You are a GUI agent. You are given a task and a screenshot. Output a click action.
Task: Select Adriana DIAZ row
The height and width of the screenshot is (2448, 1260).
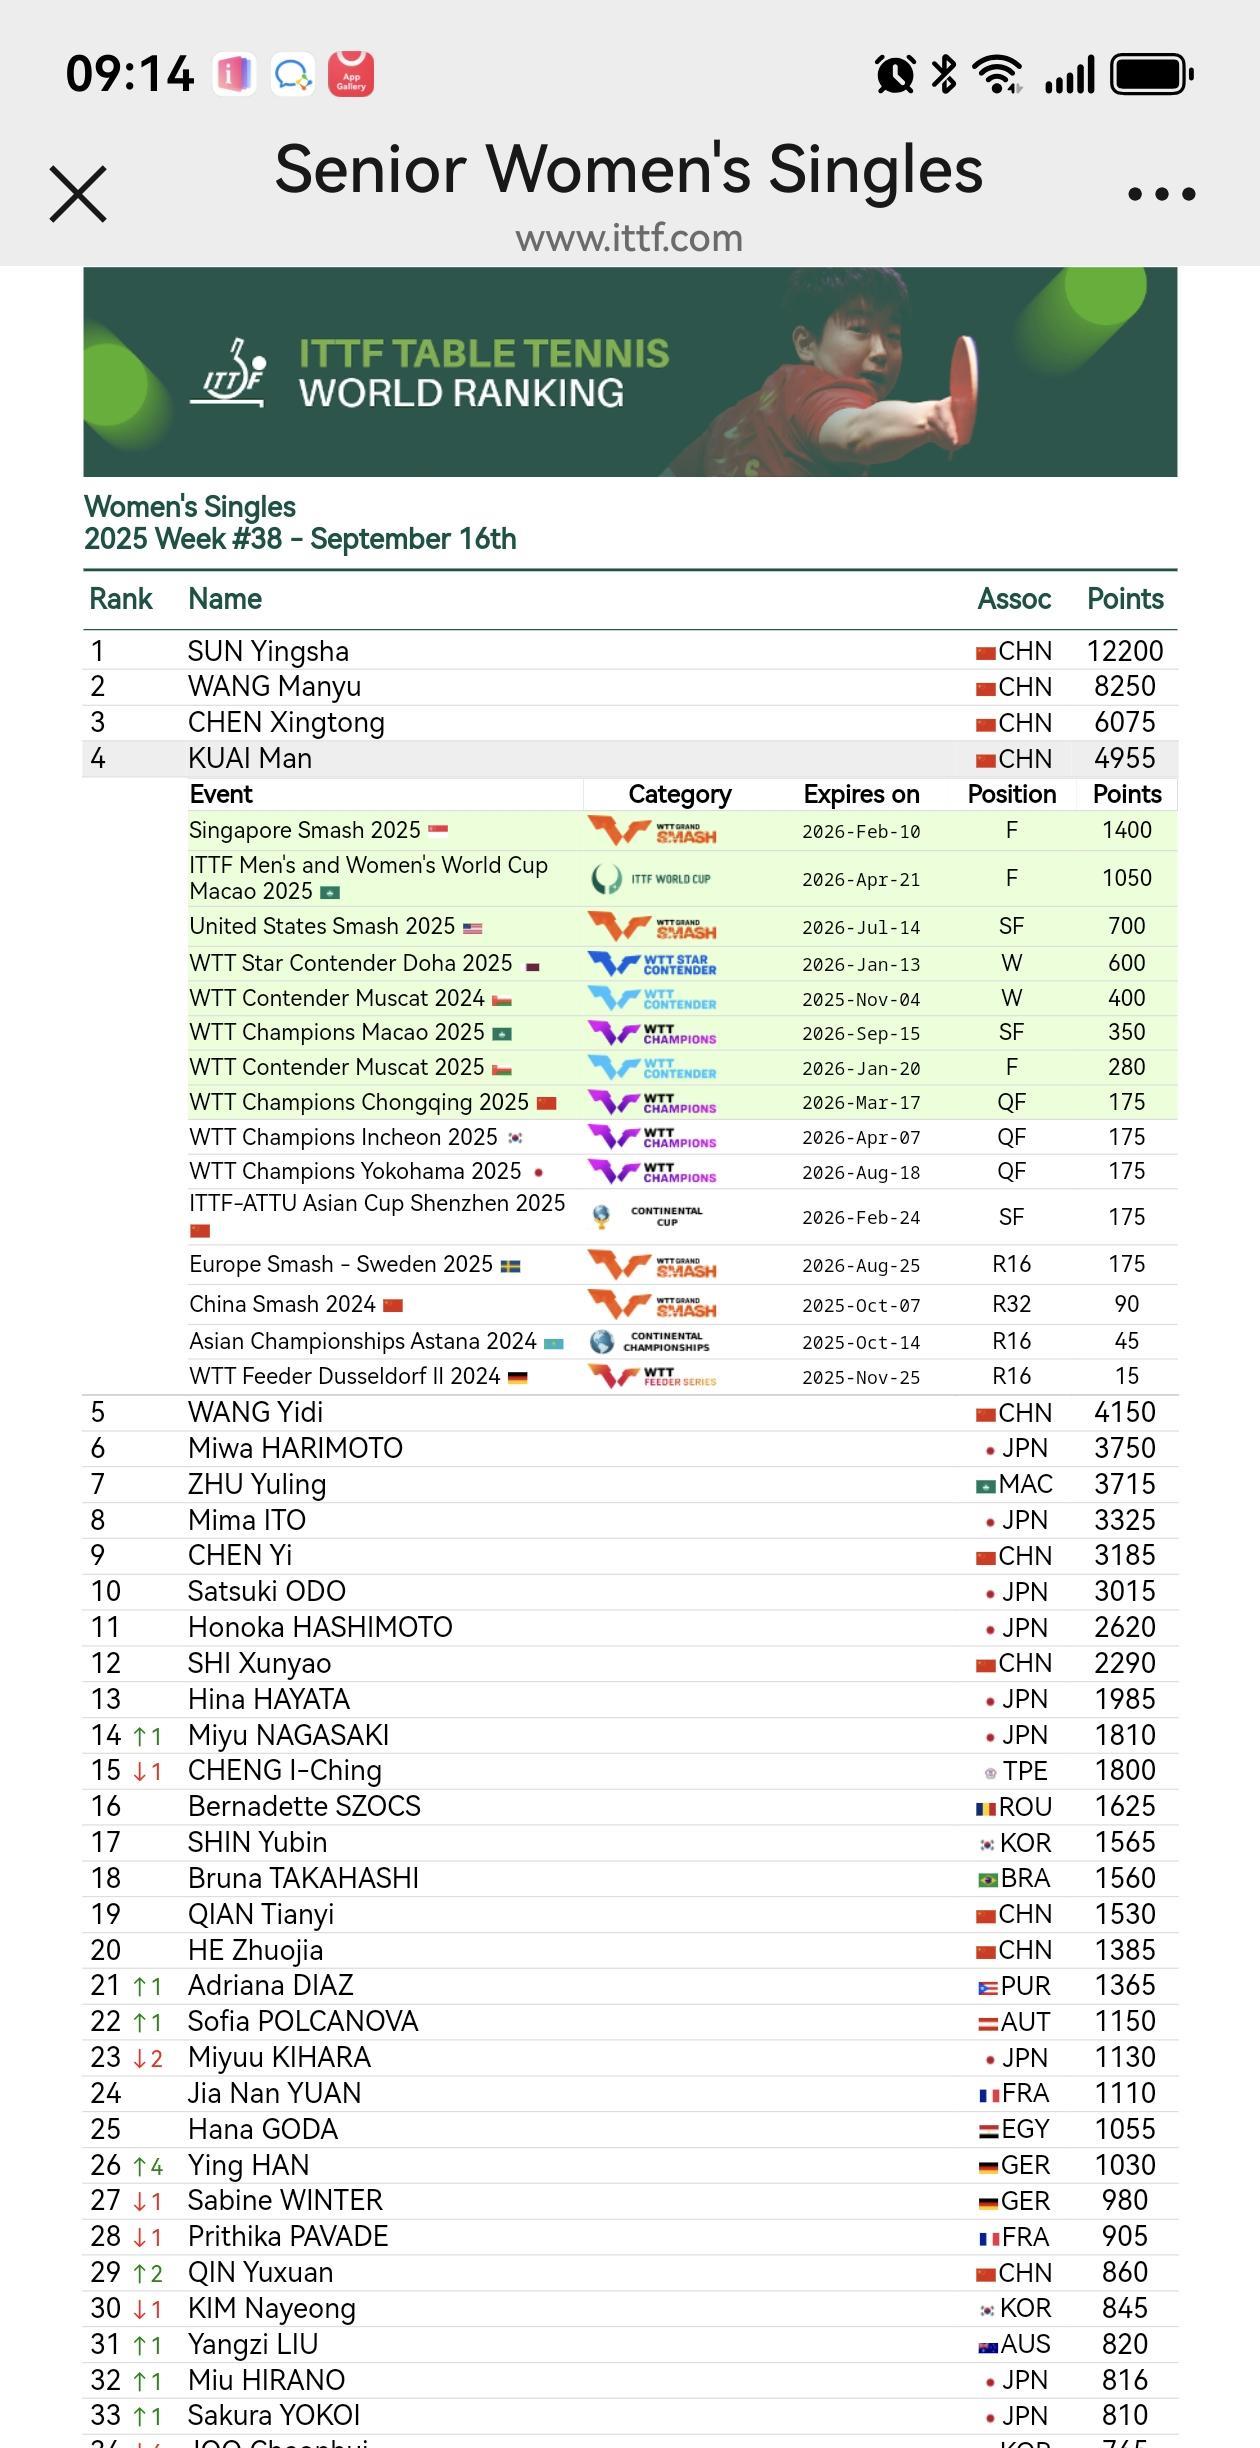pos(630,1985)
